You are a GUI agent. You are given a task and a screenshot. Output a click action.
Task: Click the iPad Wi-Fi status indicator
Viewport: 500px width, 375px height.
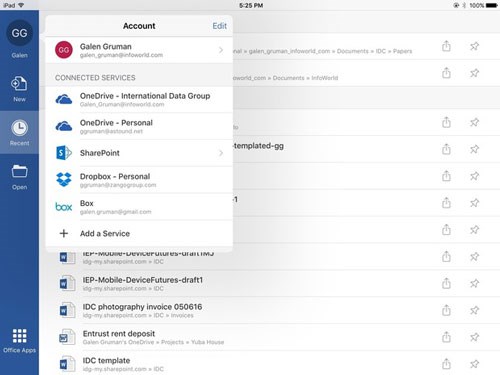[x=21, y=5]
